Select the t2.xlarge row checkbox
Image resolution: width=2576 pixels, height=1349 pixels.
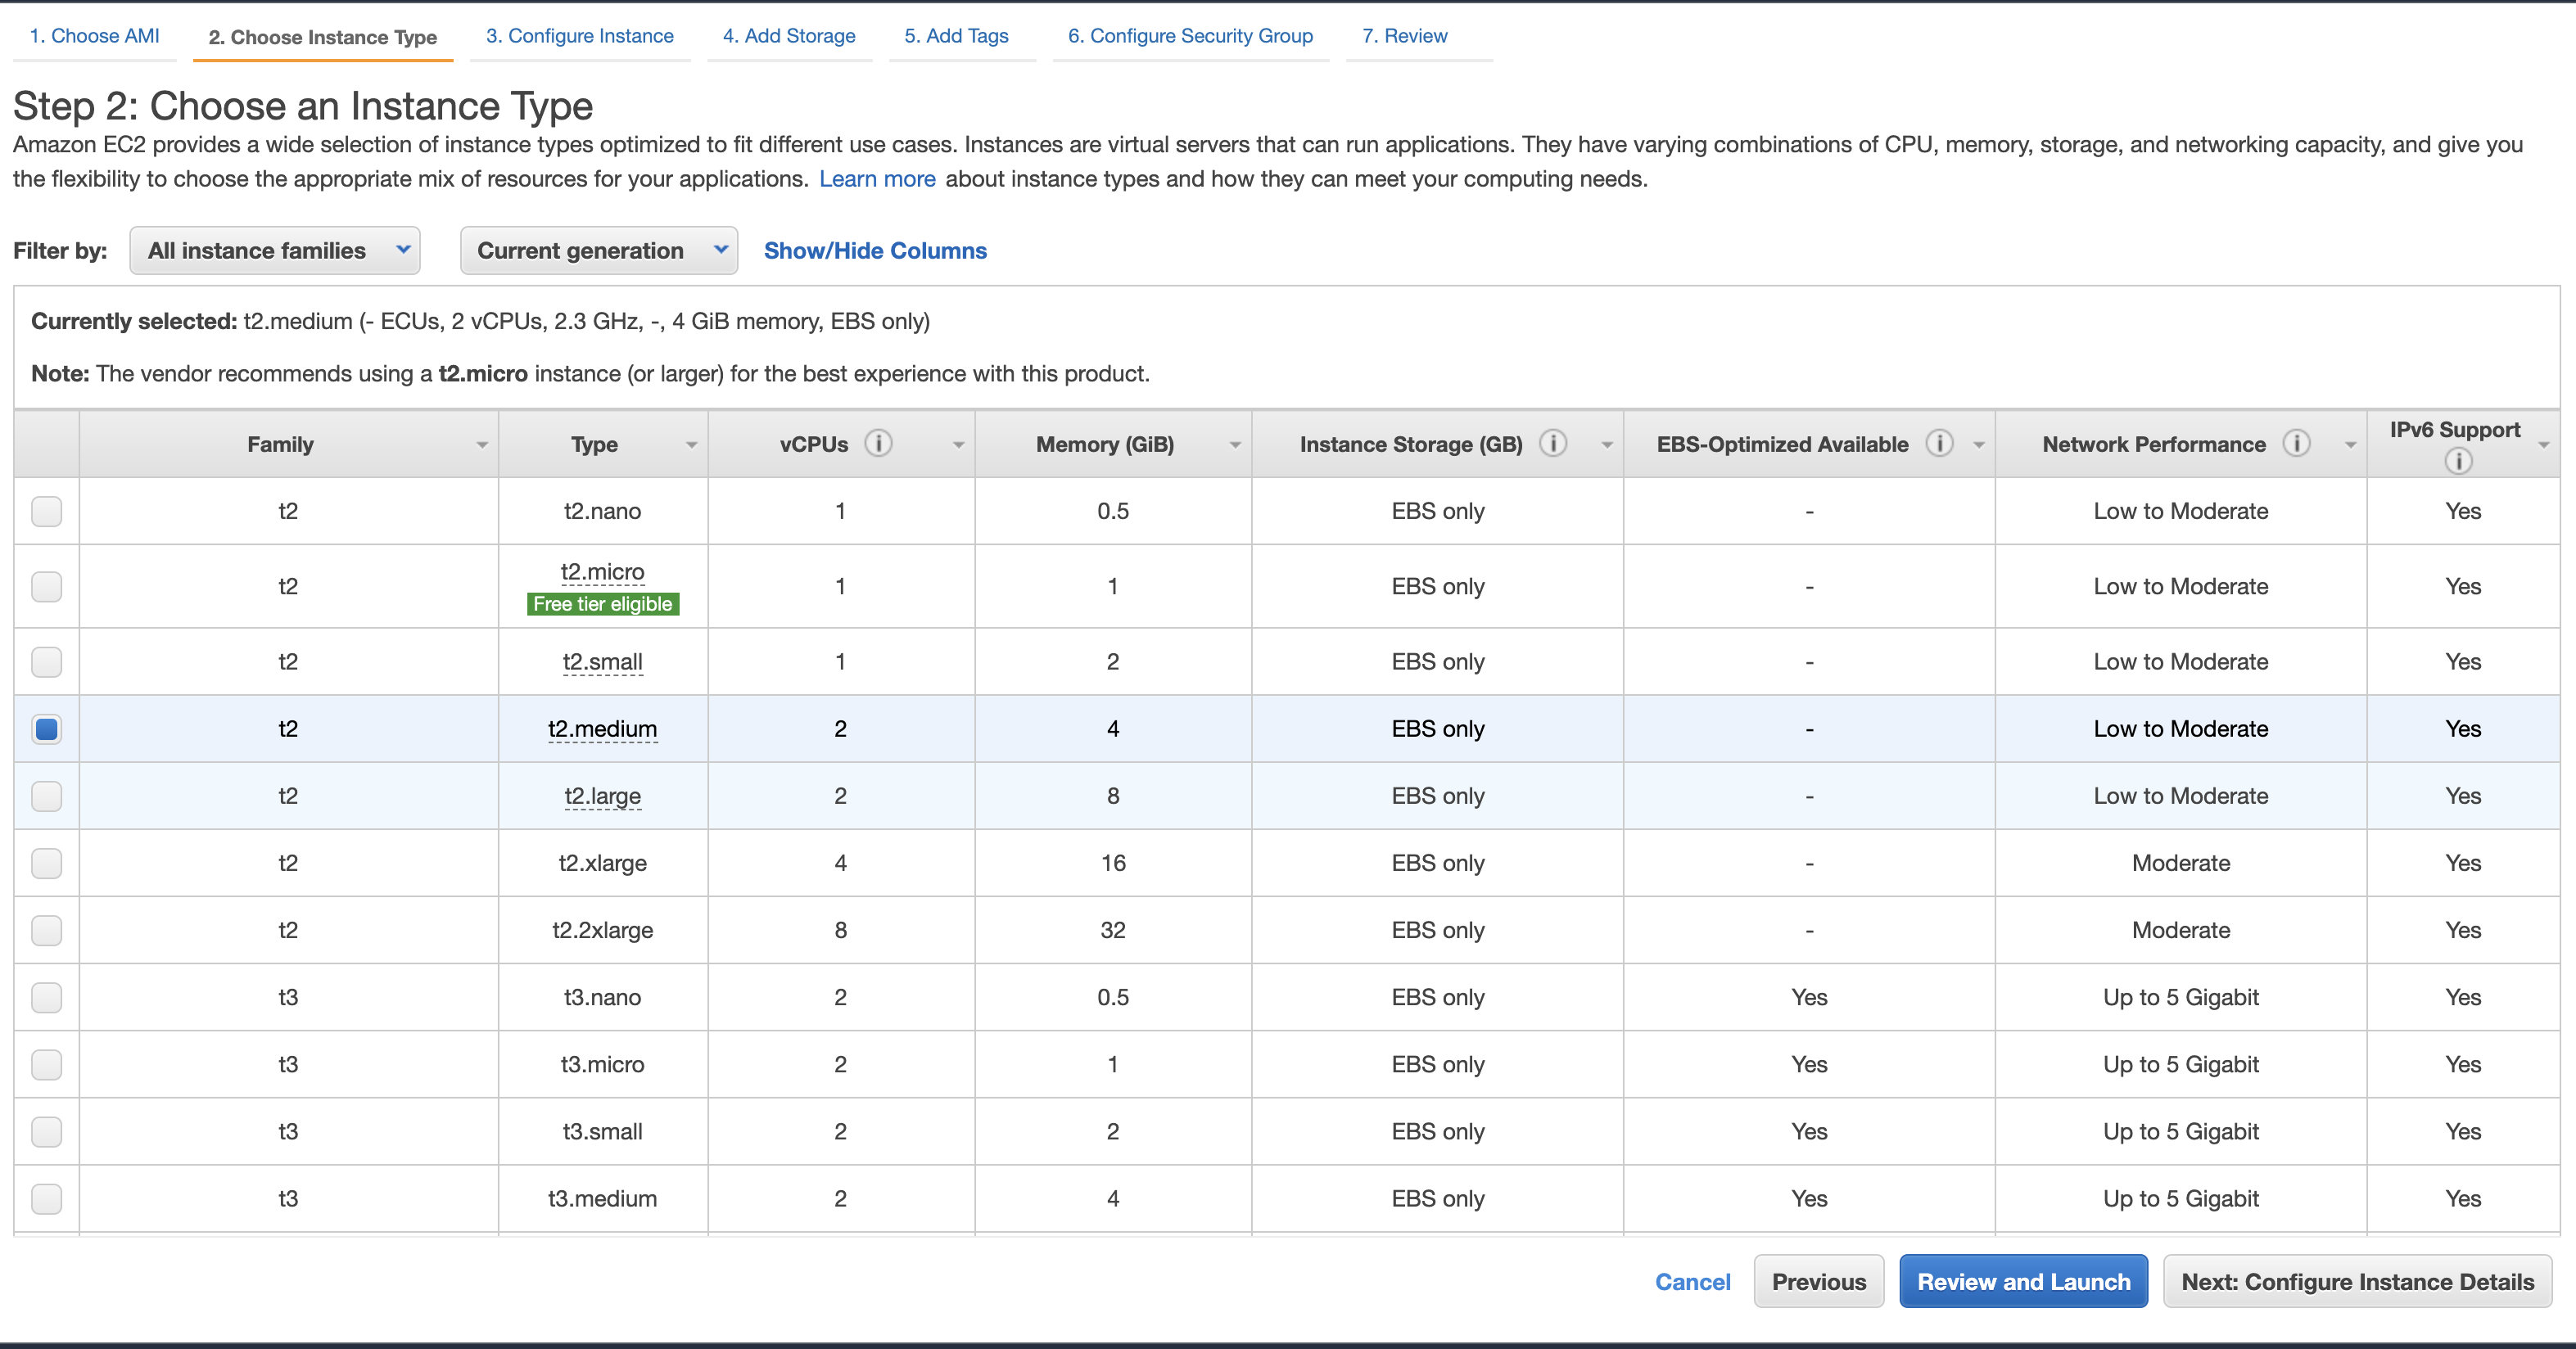(x=46, y=863)
